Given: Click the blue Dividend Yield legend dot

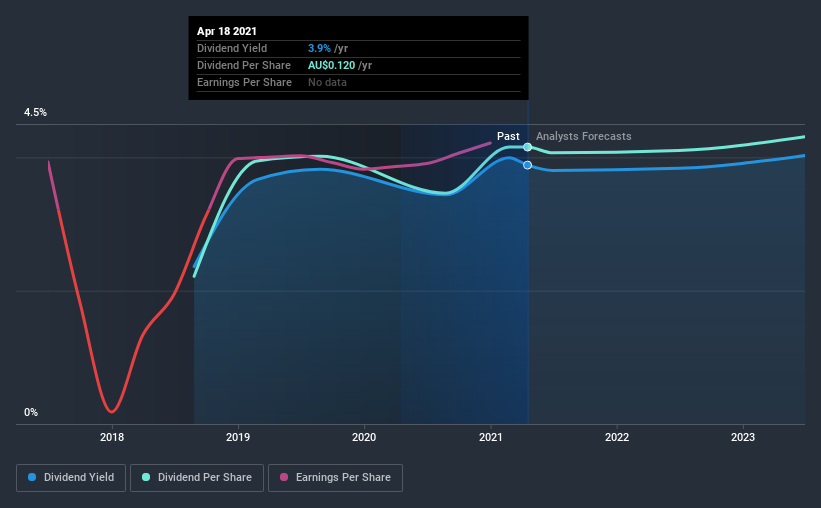Looking at the screenshot, I should tap(32, 477).
